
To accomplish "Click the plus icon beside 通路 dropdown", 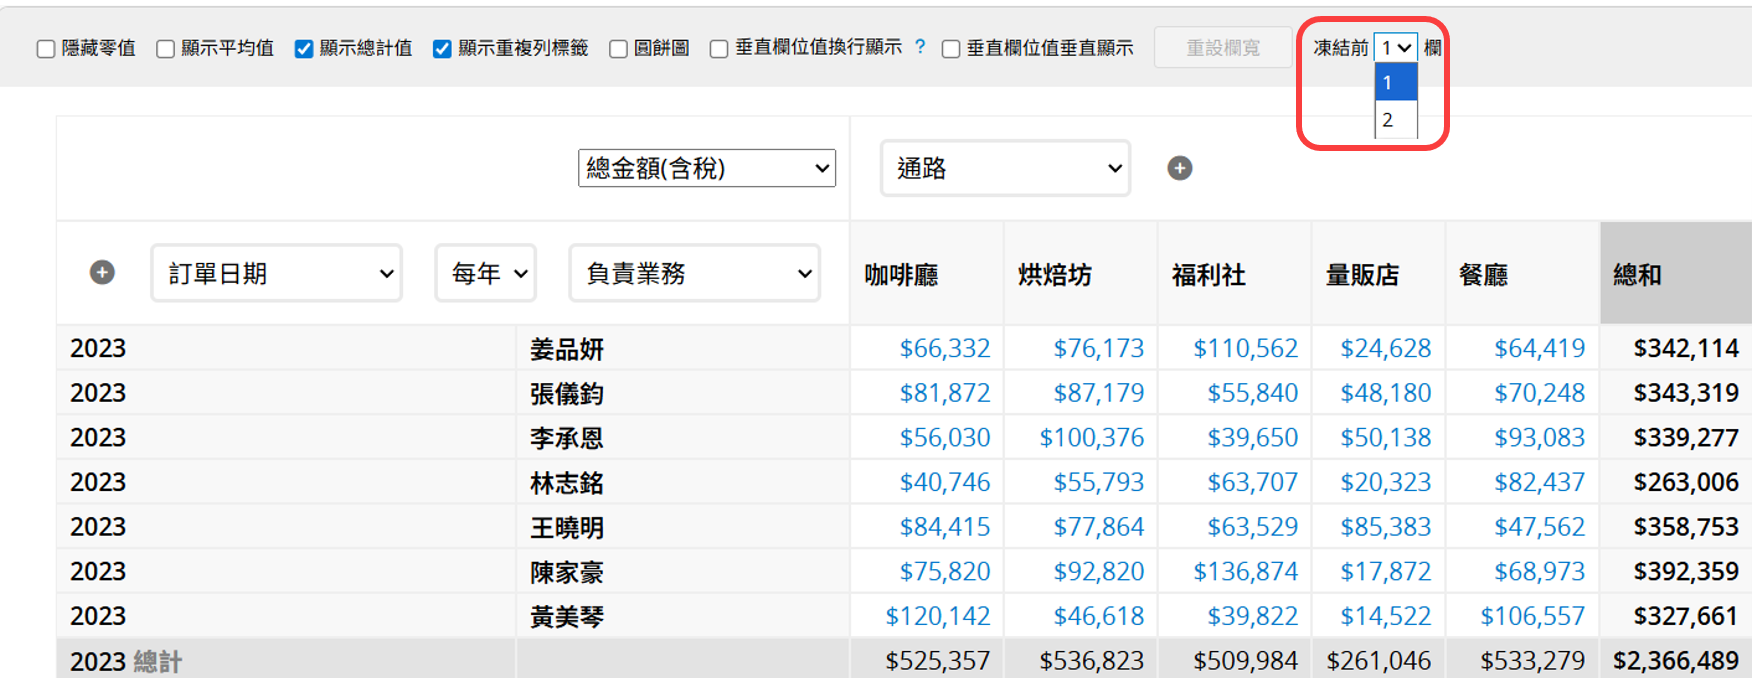I will (1179, 168).
